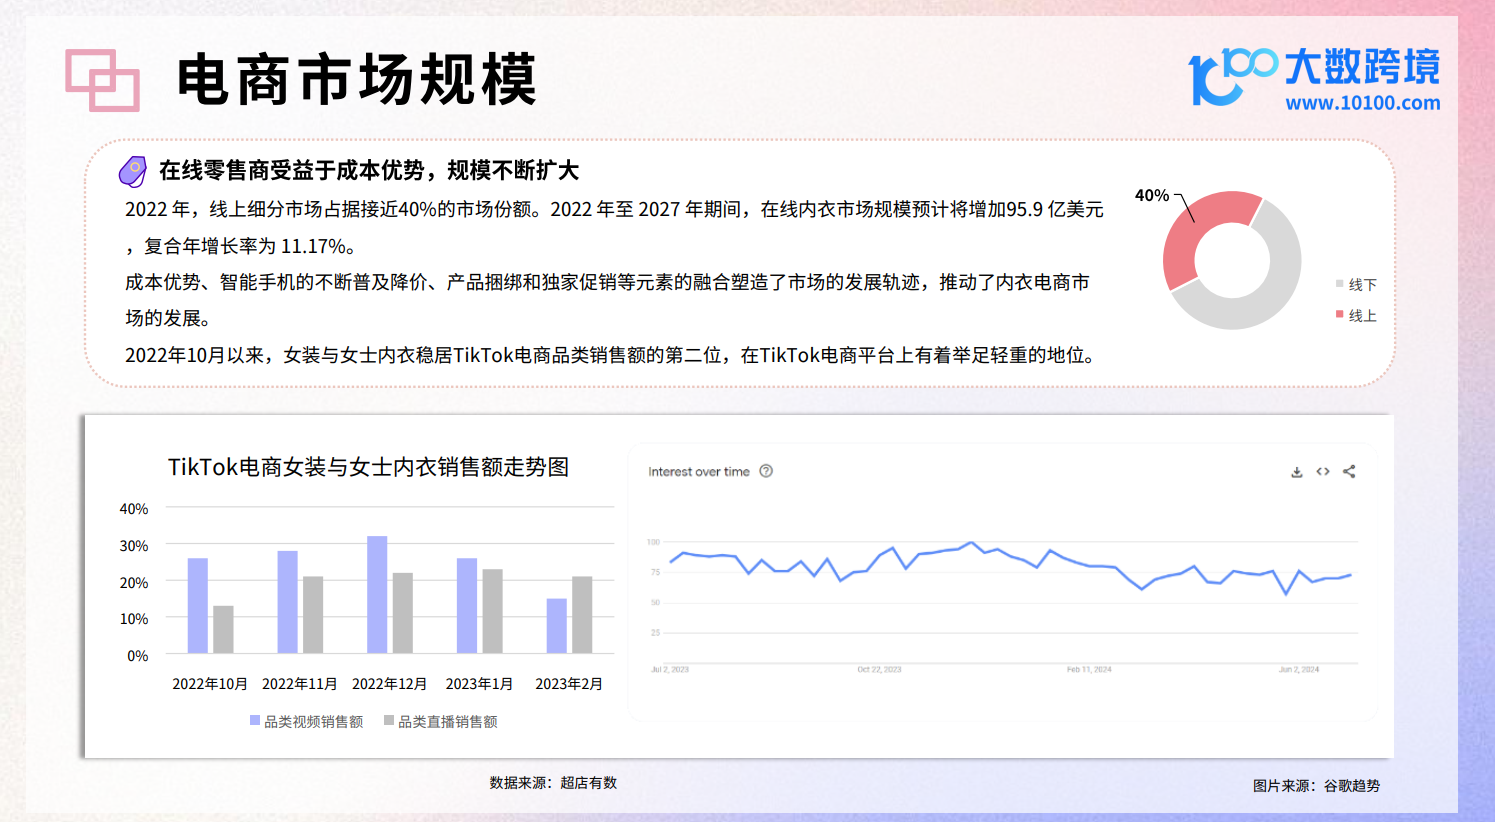Click the 2022年12月 axis label
The height and width of the screenshot is (822, 1495).
click(390, 684)
